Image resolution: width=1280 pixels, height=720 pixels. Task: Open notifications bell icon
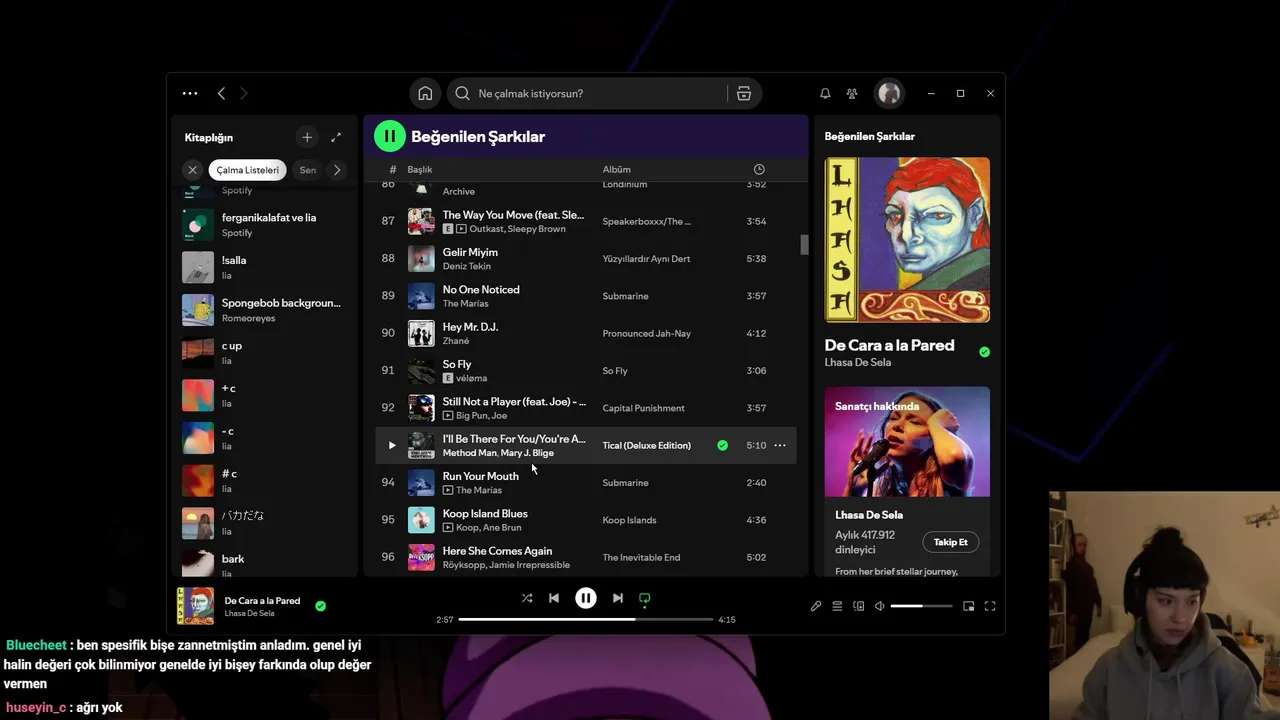tap(825, 93)
